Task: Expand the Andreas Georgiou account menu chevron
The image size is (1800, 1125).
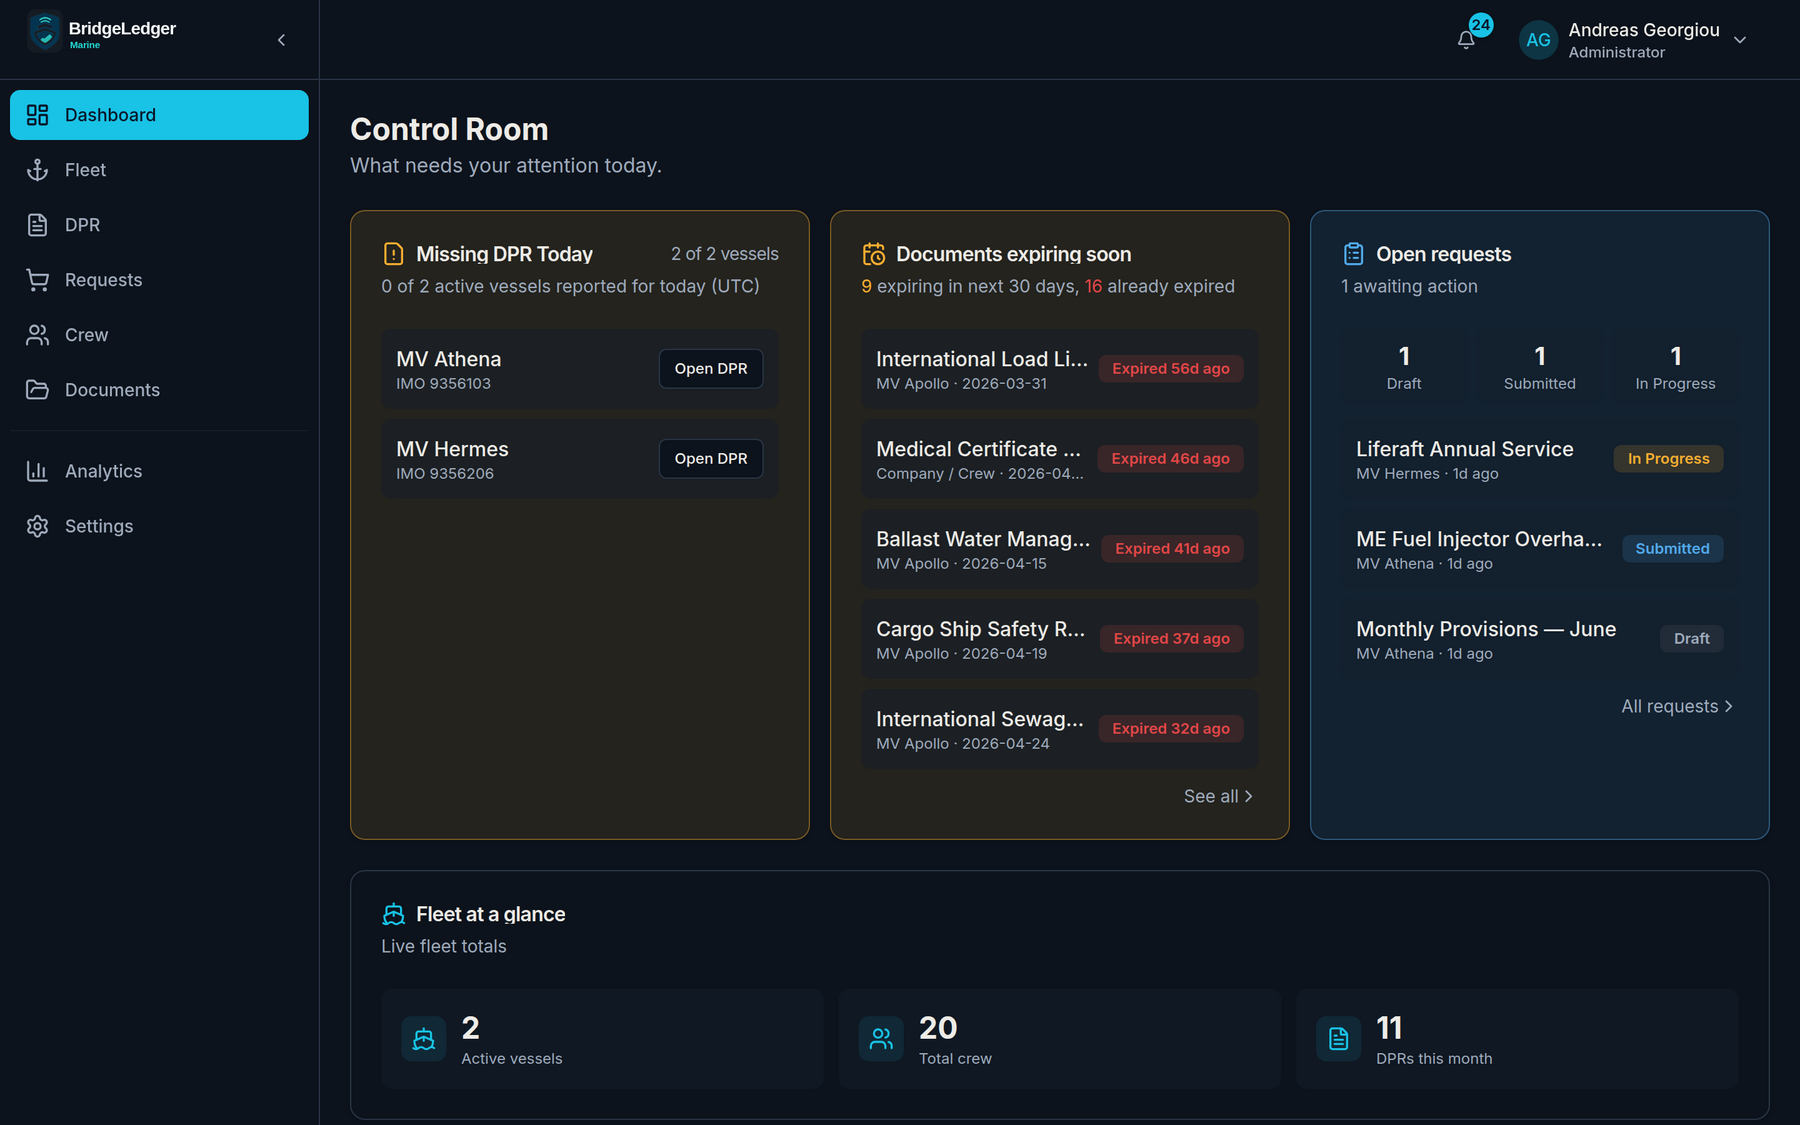Action: point(1740,40)
